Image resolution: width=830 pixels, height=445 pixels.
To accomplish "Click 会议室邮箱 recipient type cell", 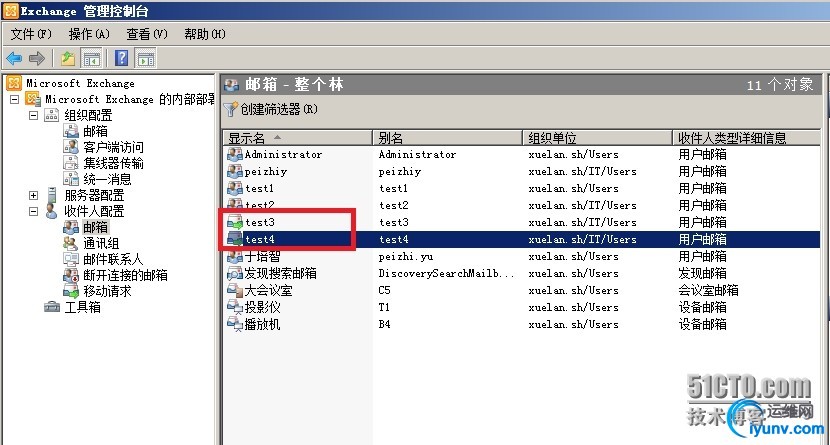I will pyautogui.click(x=708, y=290).
